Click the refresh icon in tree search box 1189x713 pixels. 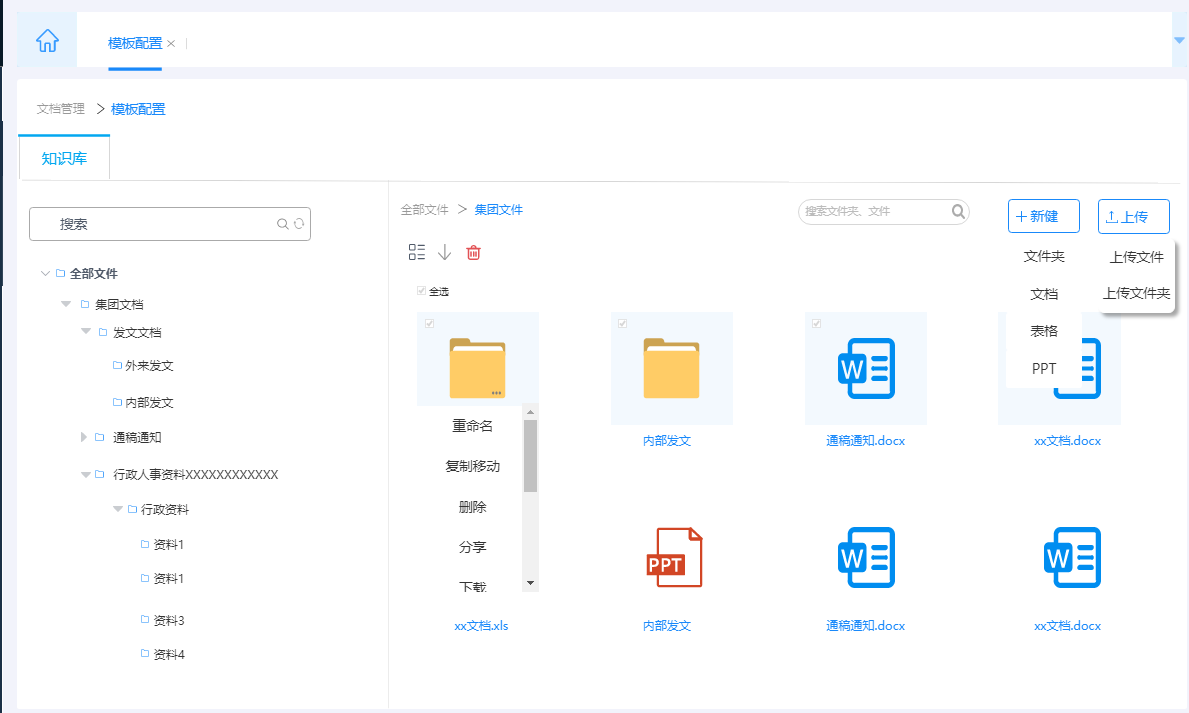click(299, 224)
